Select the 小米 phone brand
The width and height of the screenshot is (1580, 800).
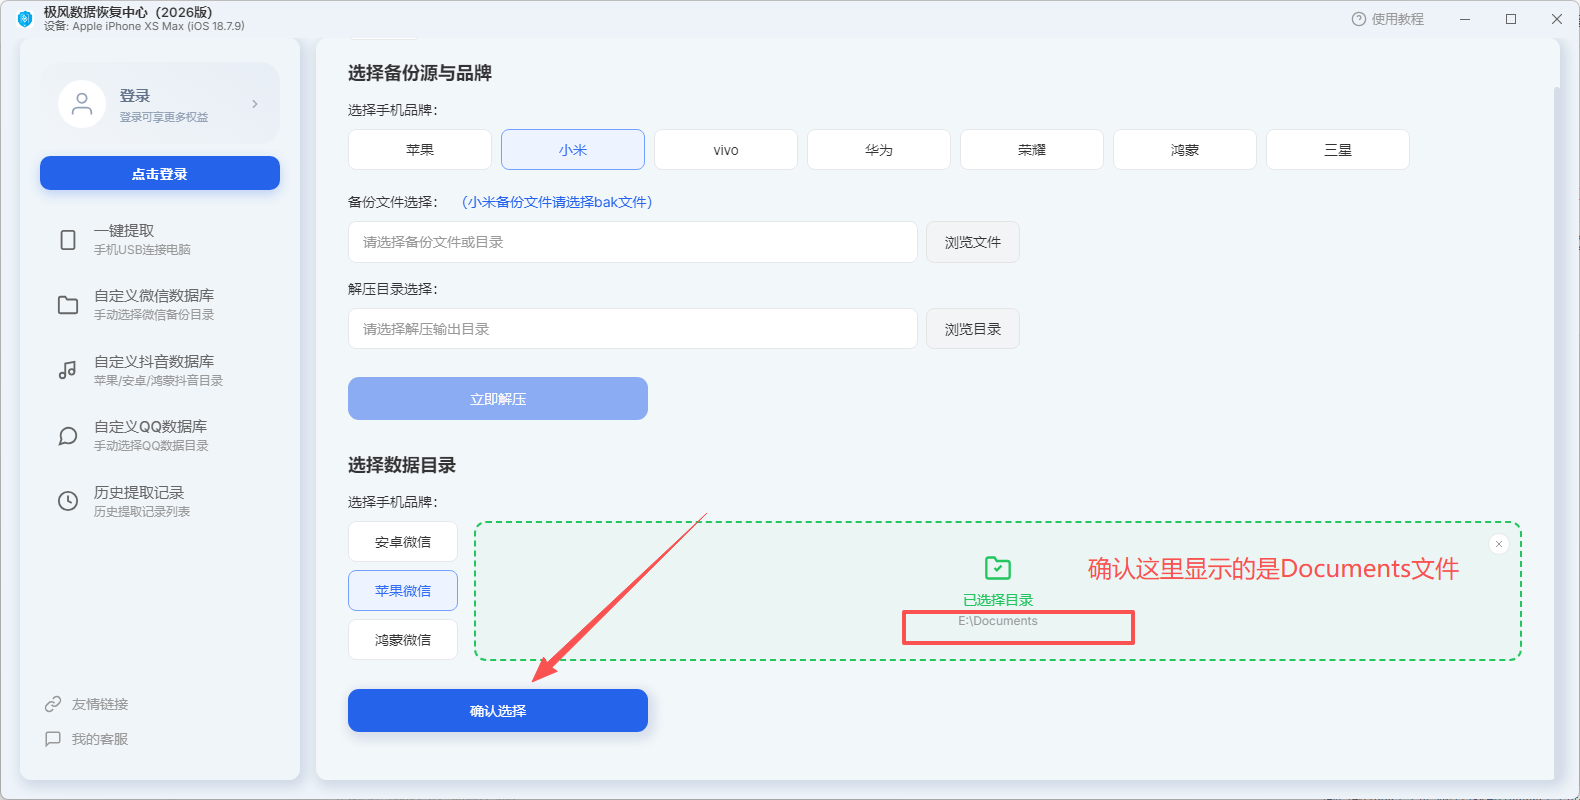[573, 150]
